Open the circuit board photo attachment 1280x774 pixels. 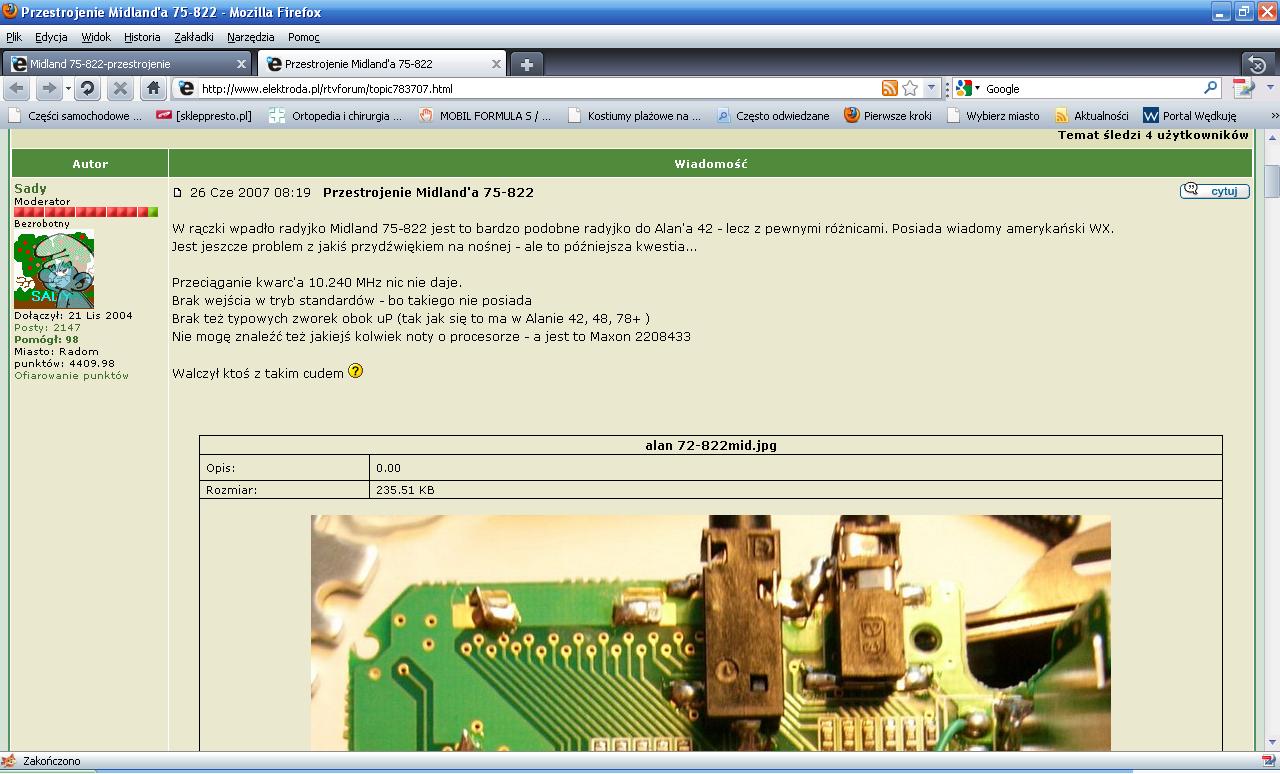click(711, 633)
